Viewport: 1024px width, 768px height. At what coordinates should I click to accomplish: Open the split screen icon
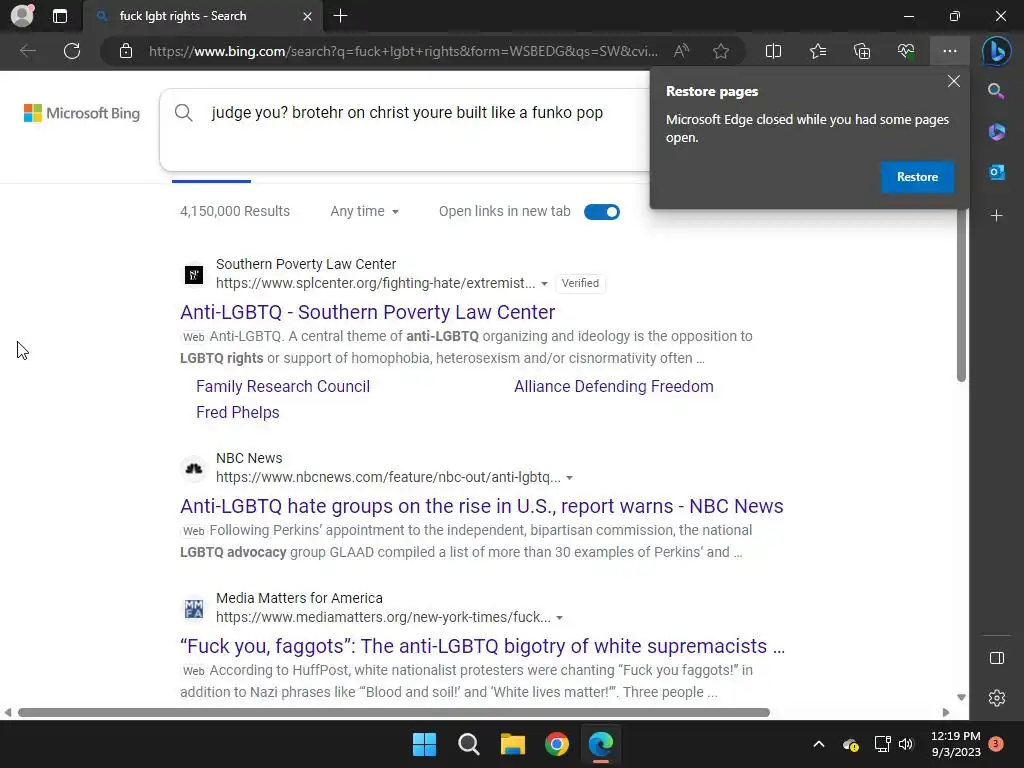[773, 51]
